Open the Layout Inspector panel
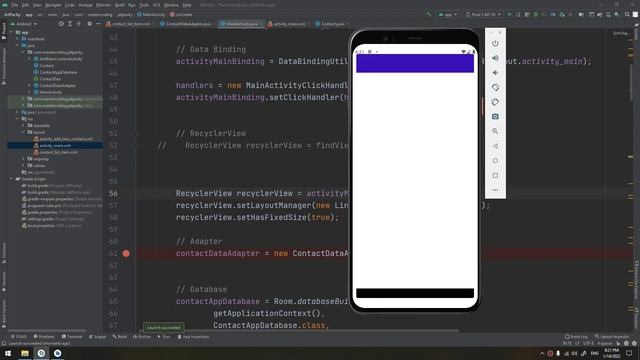 pos(612,337)
